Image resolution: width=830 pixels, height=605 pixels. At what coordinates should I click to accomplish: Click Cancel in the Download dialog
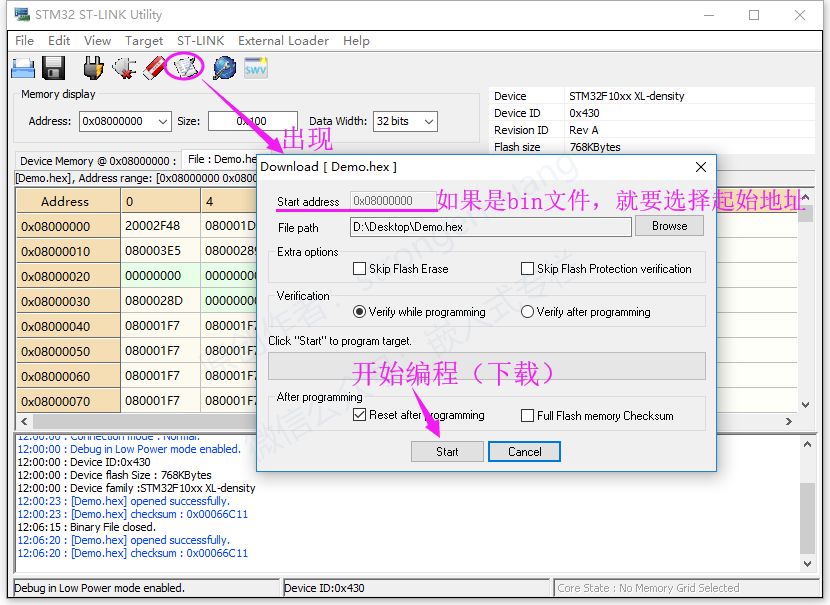click(x=525, y=452)
